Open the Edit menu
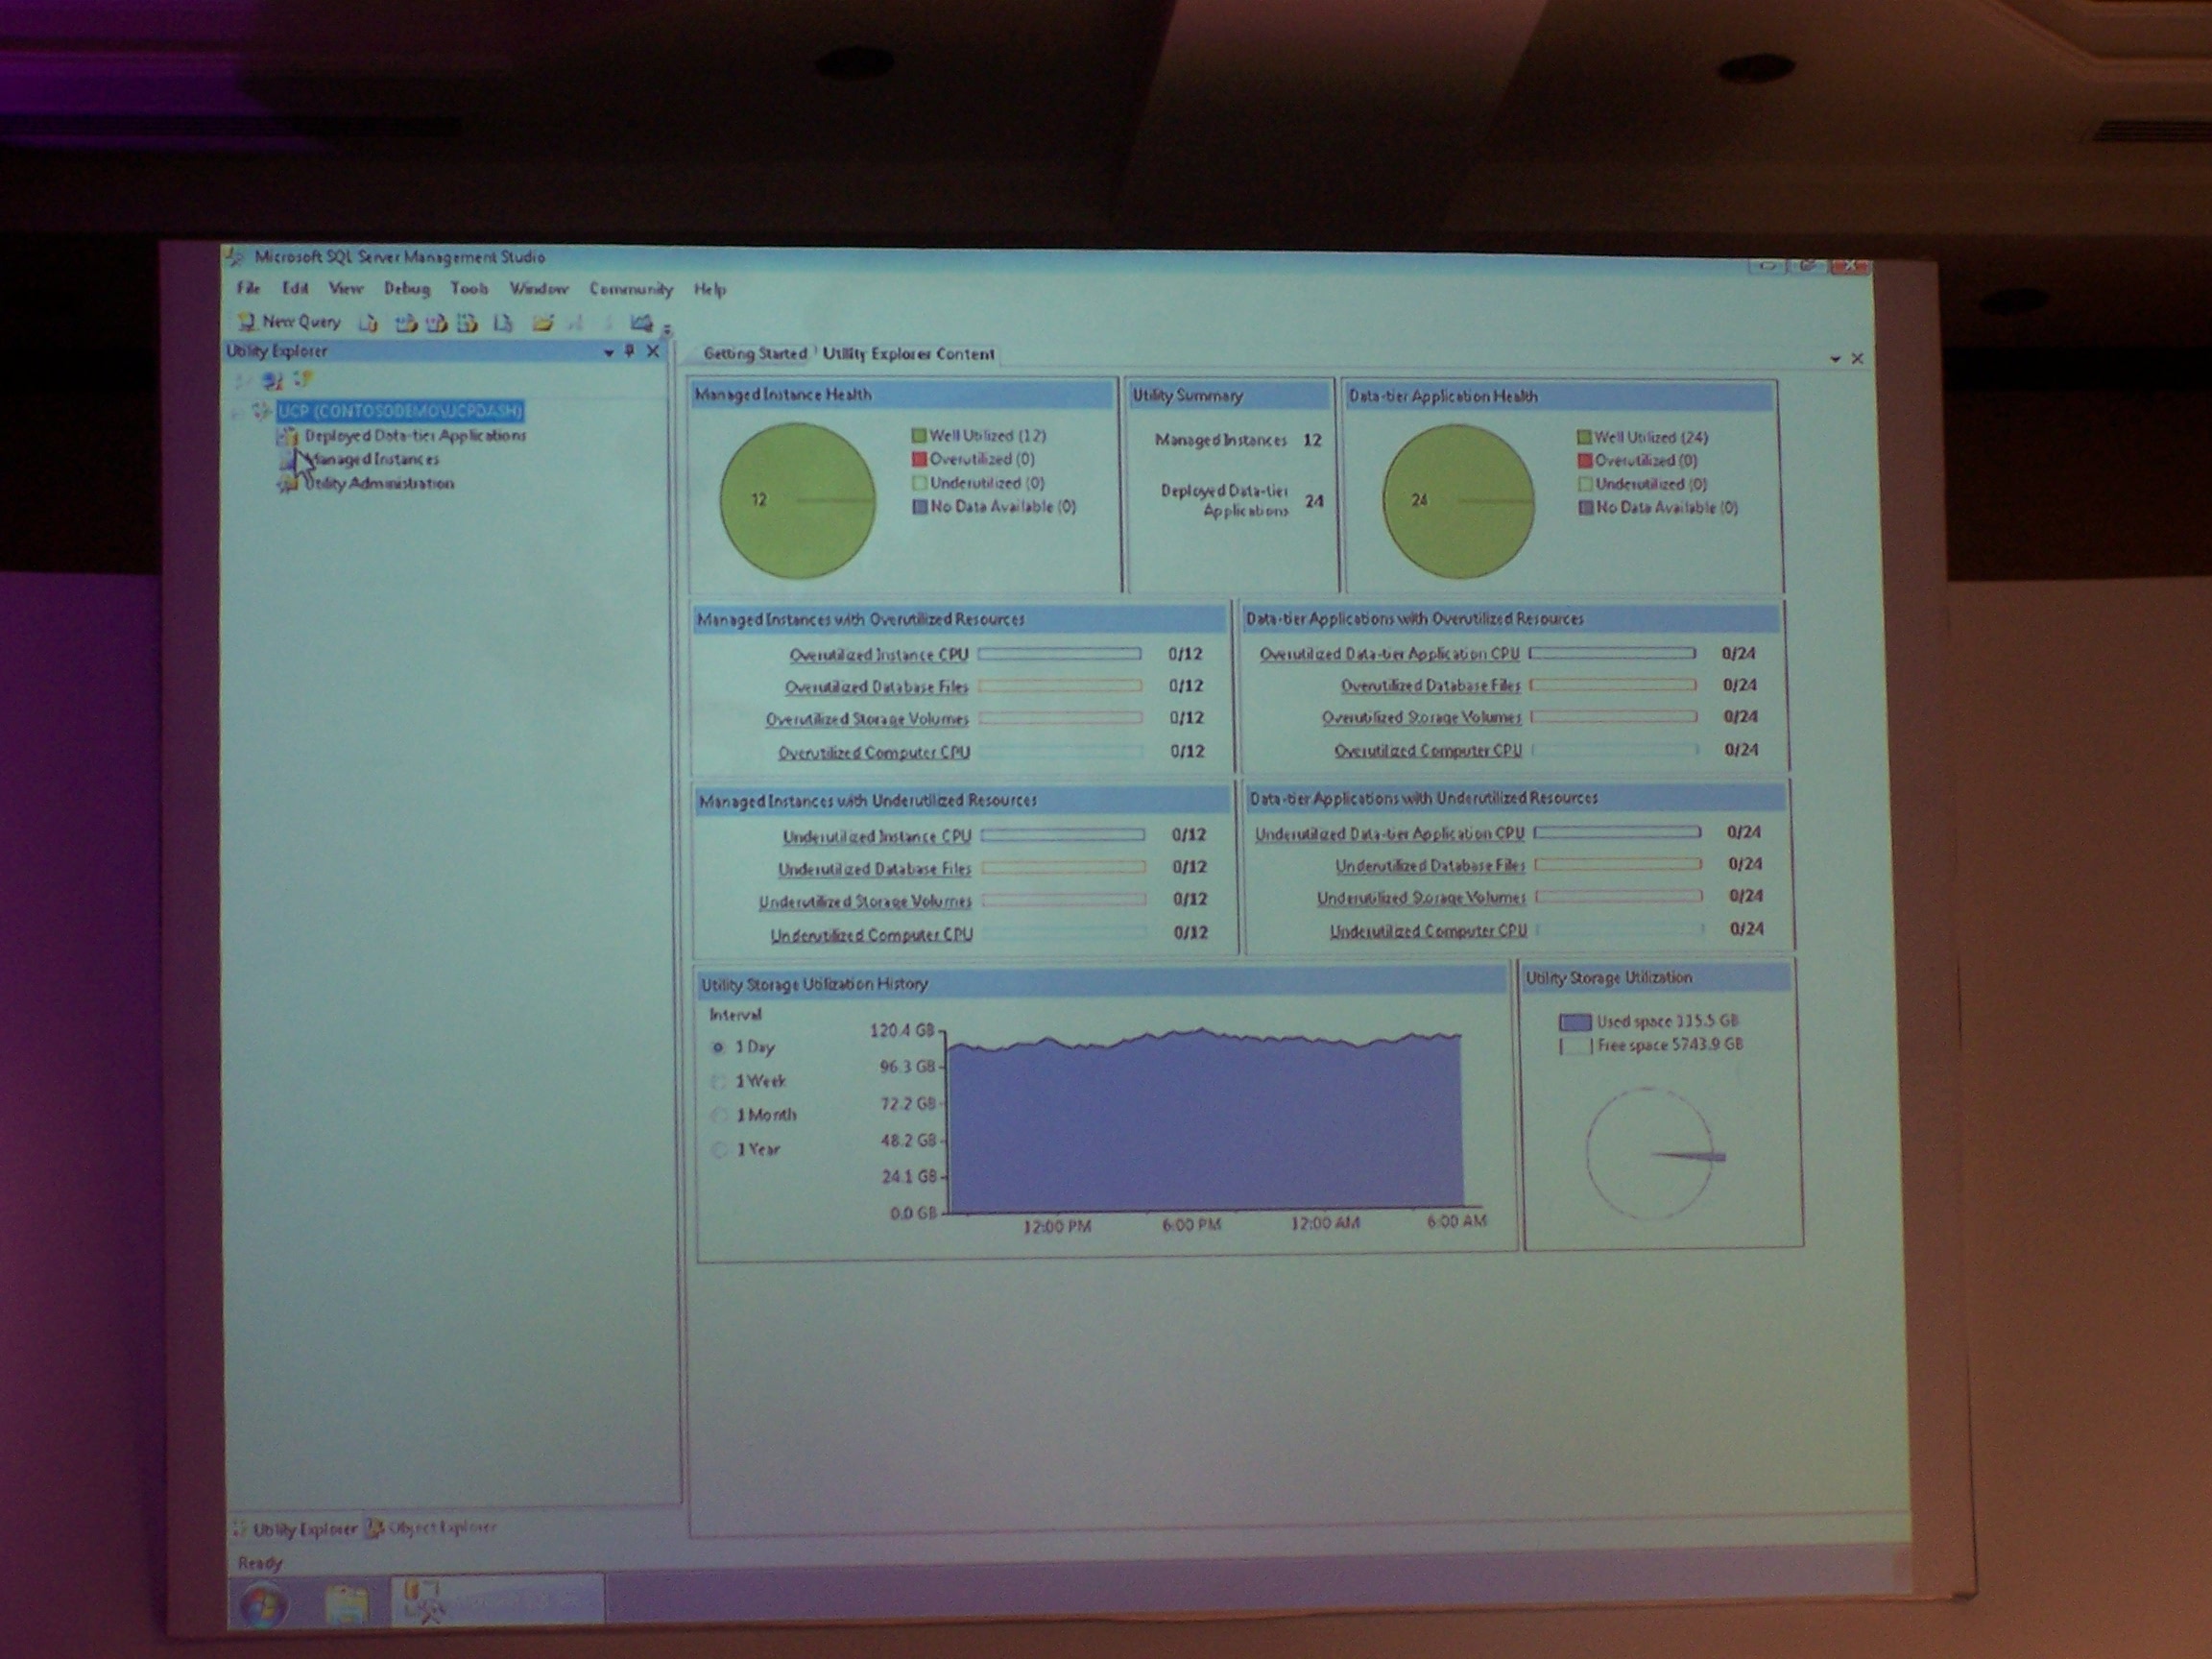The height and width of the screenshot is (1659, 2212). point(295,288)
